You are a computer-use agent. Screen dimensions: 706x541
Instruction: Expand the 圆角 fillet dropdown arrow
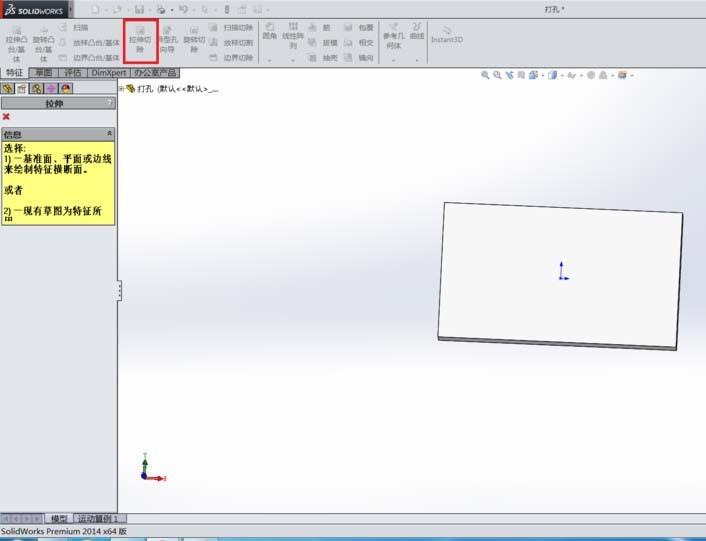pos(270,59)
